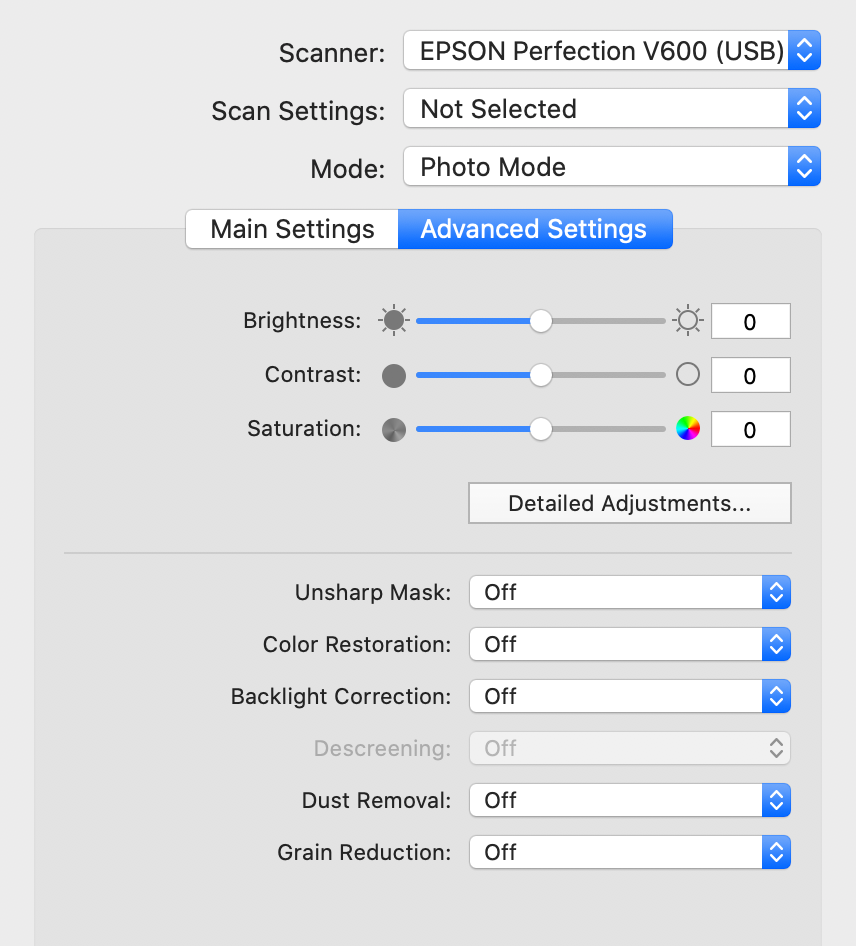The image size is (856, 946).
Task: Click the gray desaturation icon beside Saturation
Action: pos(394,430)
